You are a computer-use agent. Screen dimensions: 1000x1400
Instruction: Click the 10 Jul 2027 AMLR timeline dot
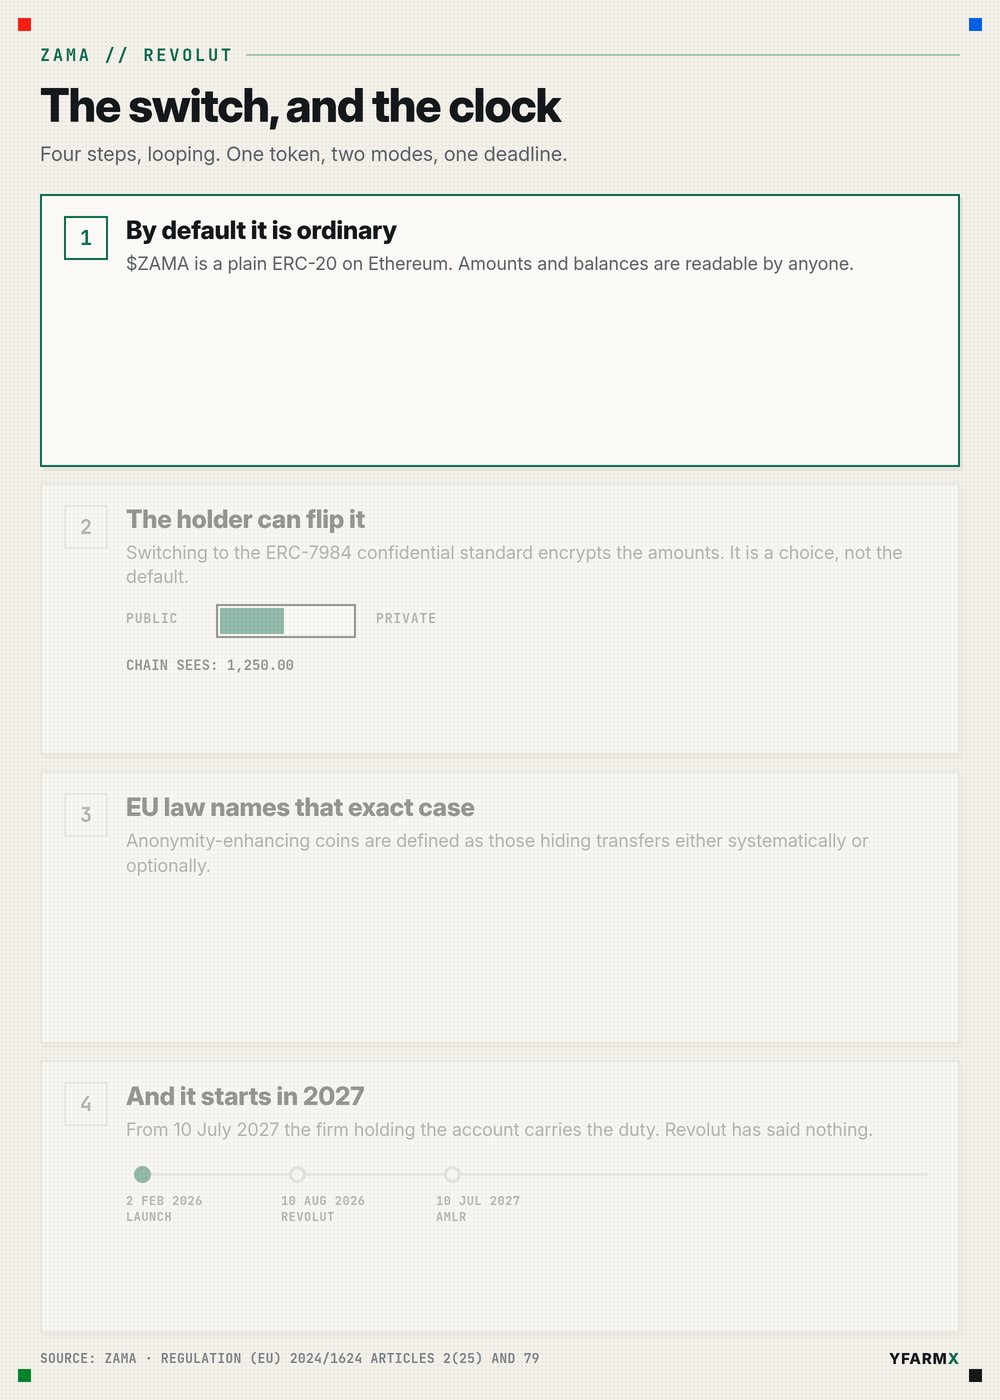point(452,1174)
